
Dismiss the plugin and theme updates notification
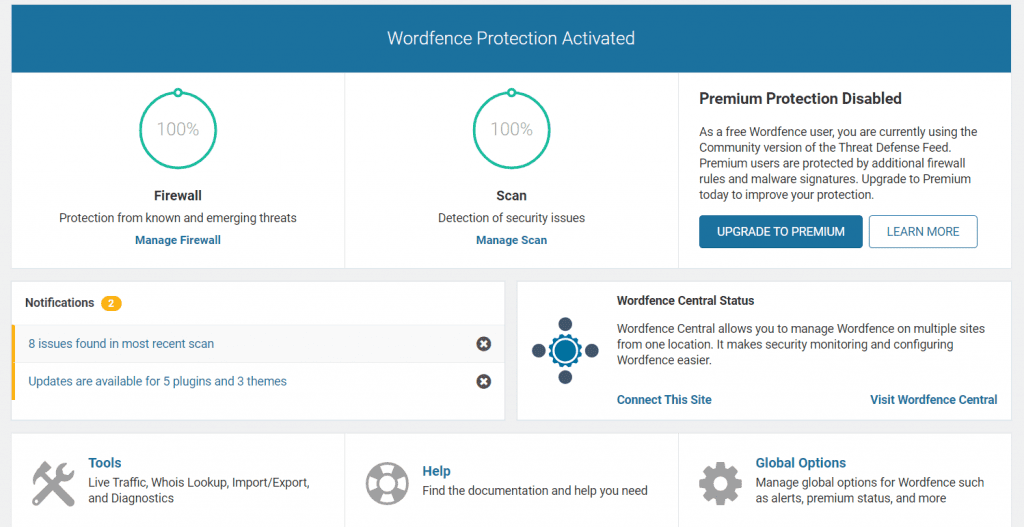484,381
